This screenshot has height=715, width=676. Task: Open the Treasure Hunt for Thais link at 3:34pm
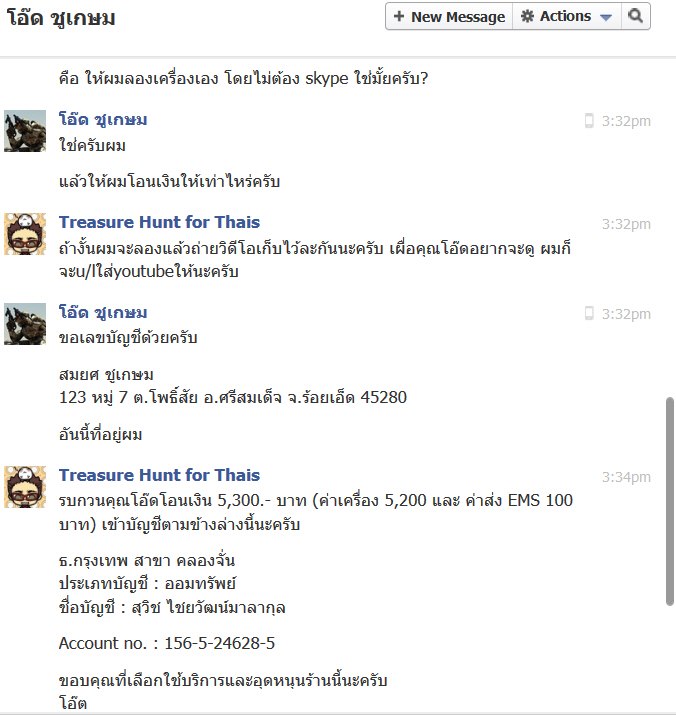[159, 475]
